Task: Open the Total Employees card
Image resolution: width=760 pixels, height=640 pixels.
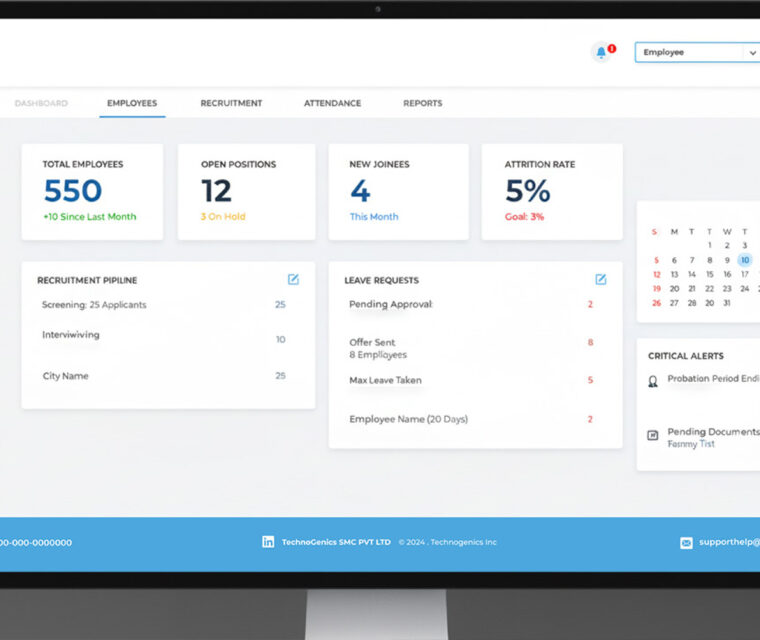Action: tap(92, 191)
